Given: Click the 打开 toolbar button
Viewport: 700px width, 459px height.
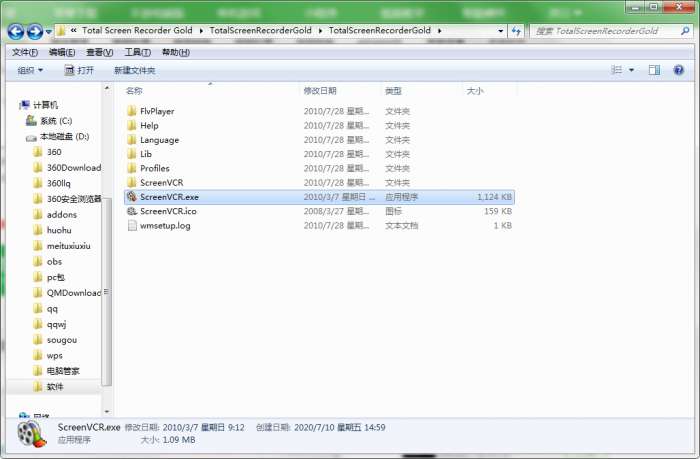Looking at the screenshot, I should (x=79, y=70).
